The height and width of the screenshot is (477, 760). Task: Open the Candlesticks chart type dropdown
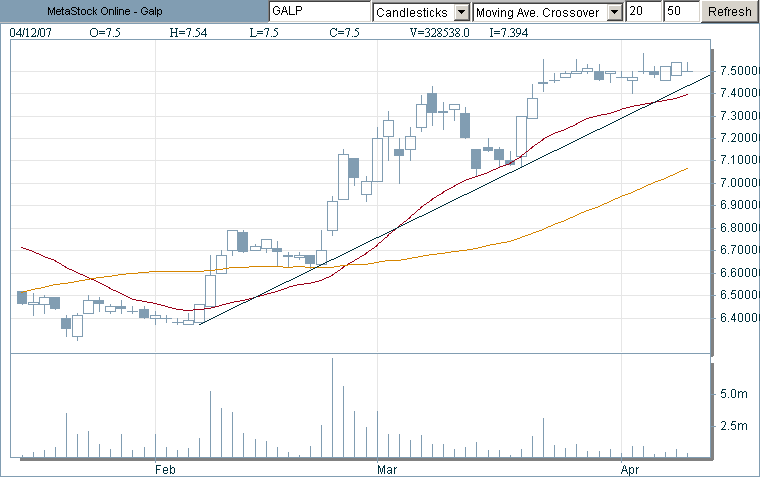tap(462, 12)
